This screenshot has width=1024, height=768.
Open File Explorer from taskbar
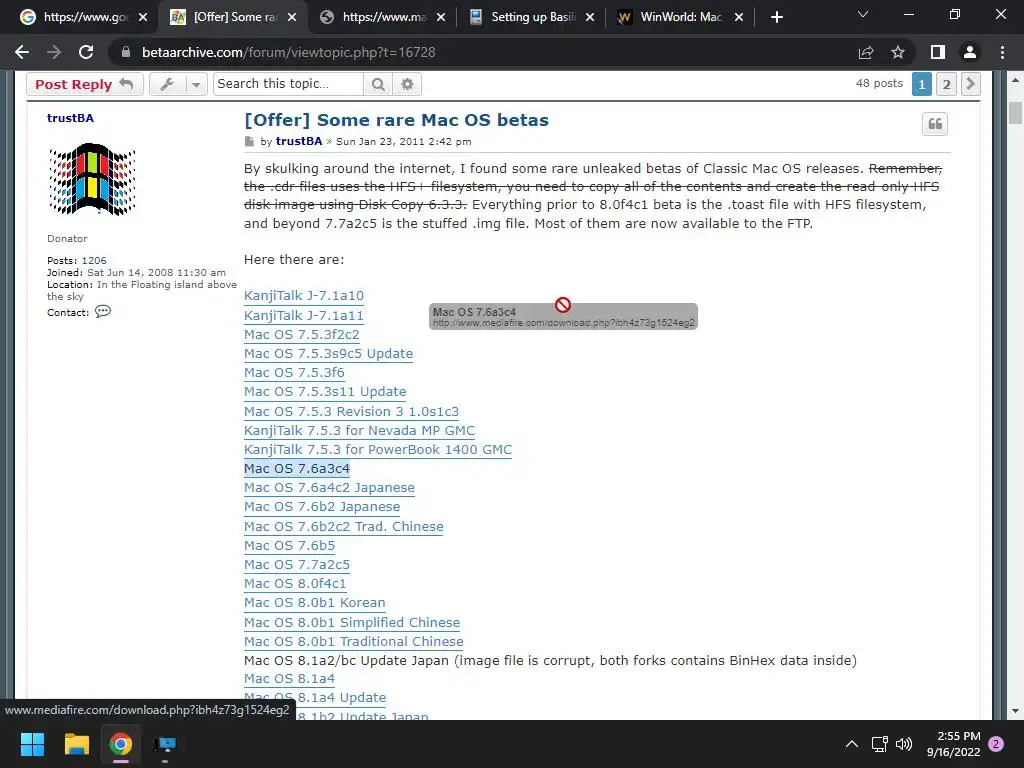[x=76, y=744]
